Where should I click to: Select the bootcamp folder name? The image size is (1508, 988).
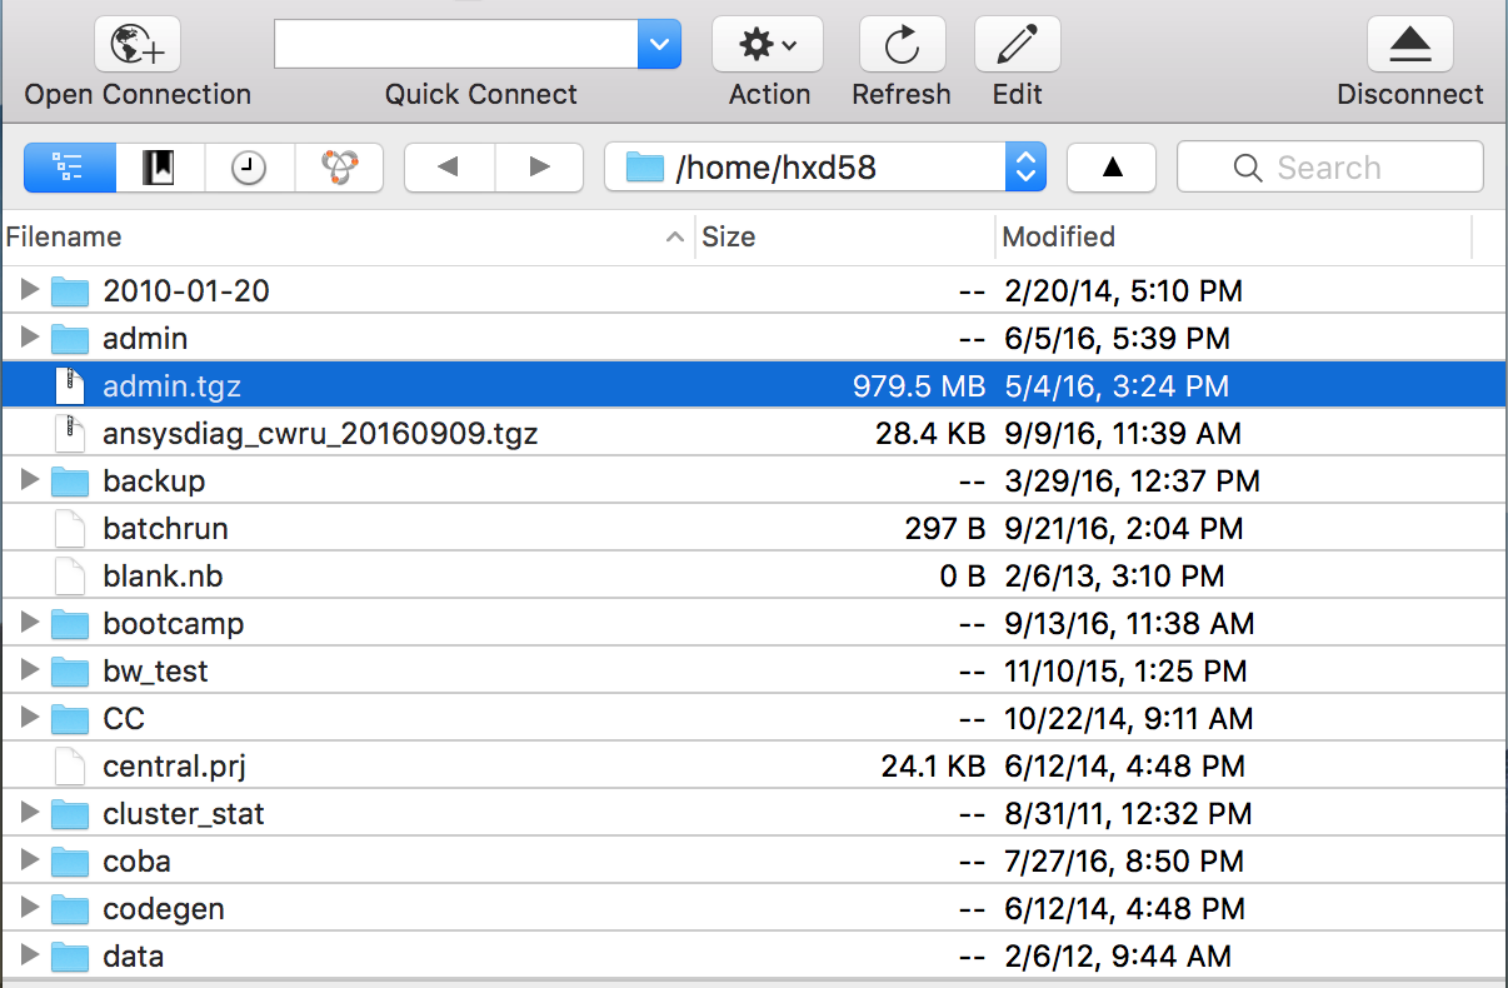click(173, 624)
